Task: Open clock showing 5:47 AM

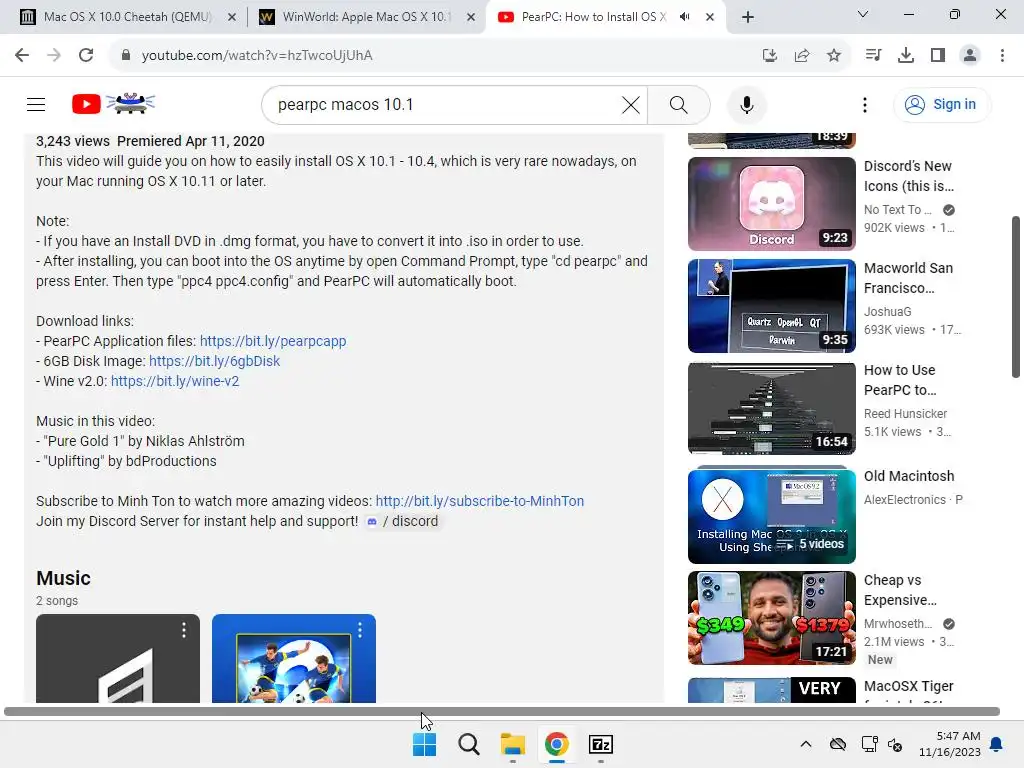Action: tap(950, 744)
